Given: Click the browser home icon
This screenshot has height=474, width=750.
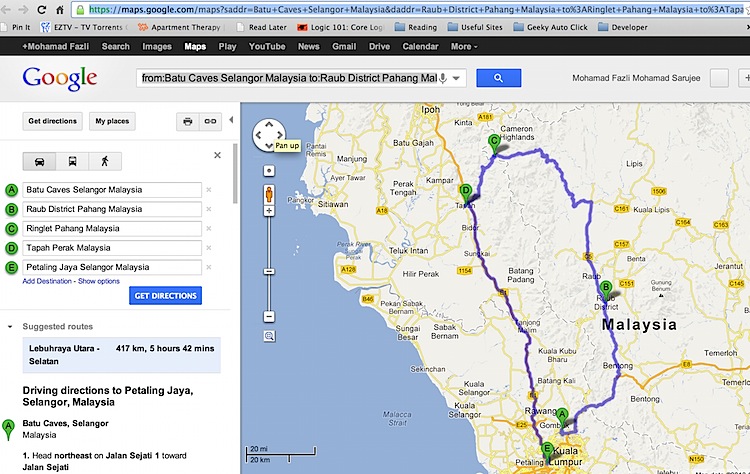Looking at the screenshot, I should [x=60, y=10].
